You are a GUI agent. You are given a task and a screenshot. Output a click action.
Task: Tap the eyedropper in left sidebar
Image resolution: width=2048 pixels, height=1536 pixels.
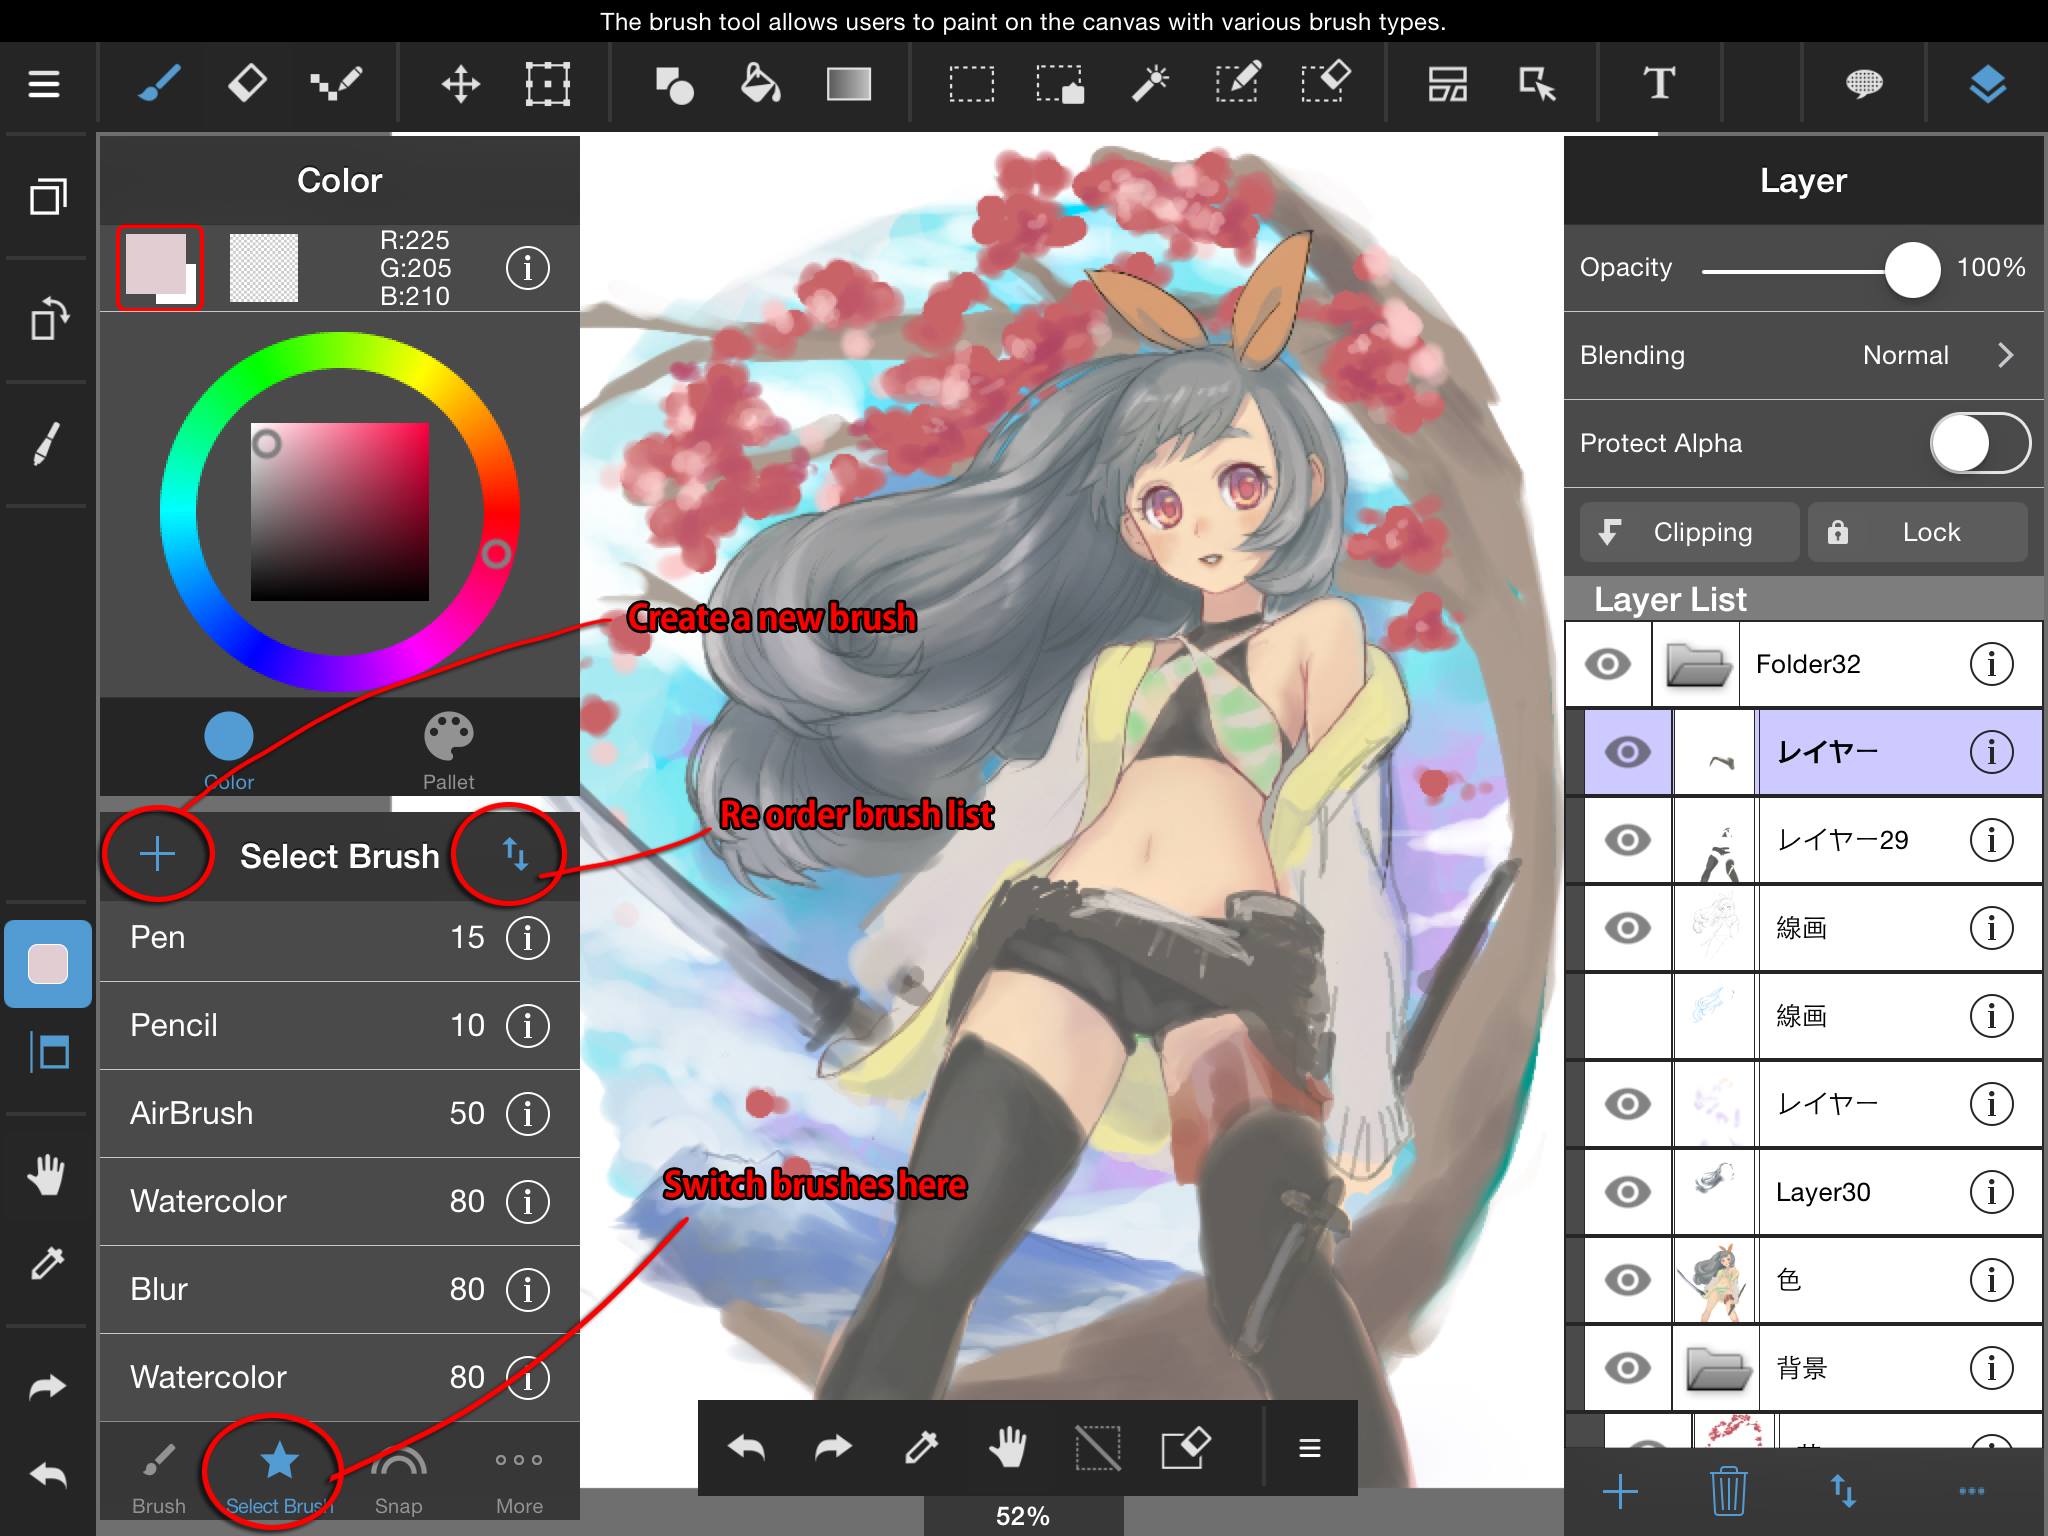coord(47,1263)
